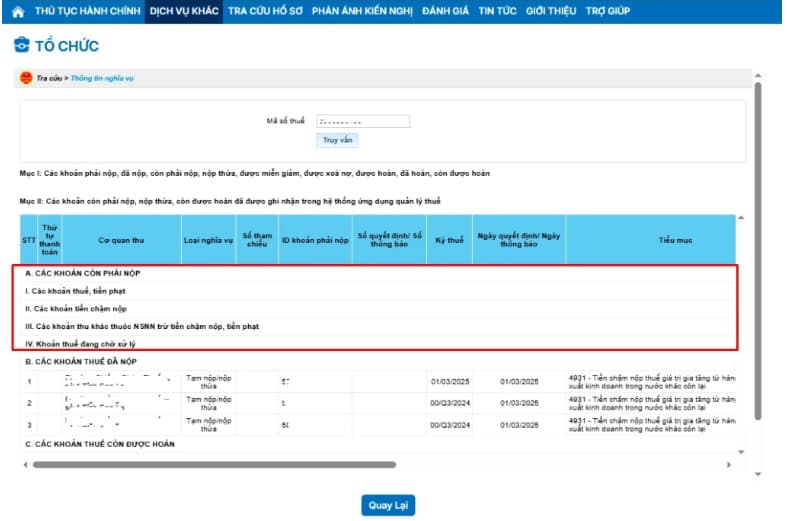Click the horizontal scrollbar right arrow
This screenshot has height=521, width=787.
(729, 465)
